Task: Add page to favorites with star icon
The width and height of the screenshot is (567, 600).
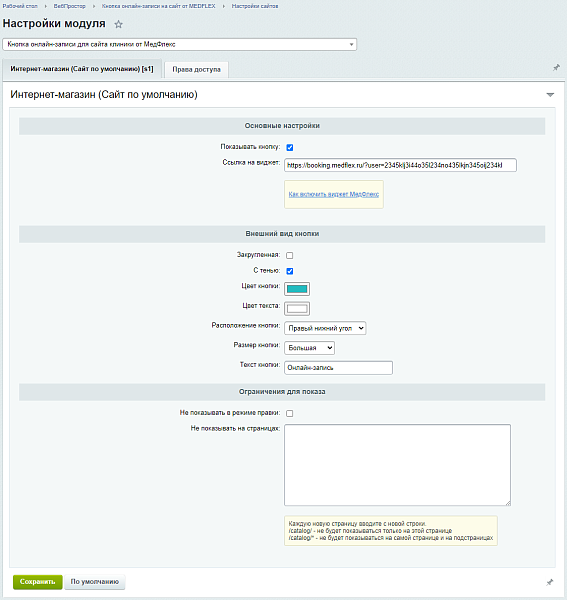Action: 119,24
